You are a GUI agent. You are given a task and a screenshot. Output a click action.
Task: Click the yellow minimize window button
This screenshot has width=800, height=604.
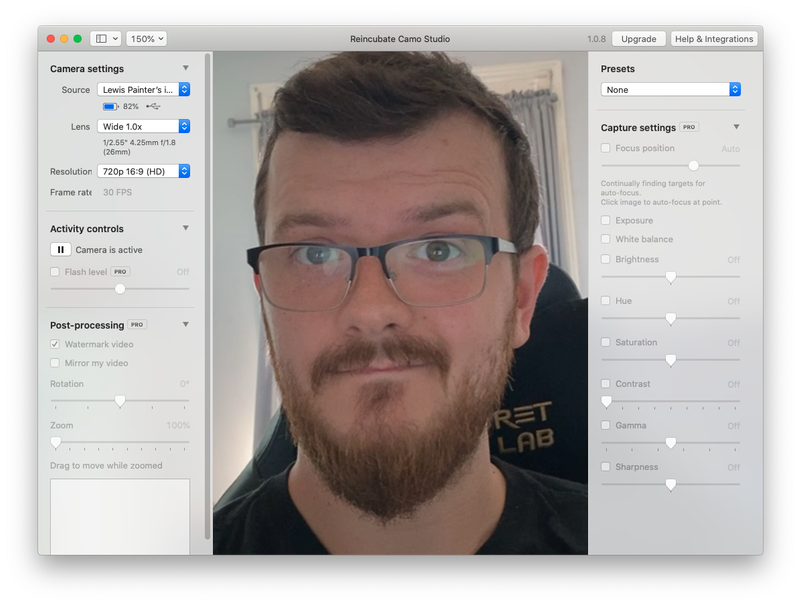64,39
